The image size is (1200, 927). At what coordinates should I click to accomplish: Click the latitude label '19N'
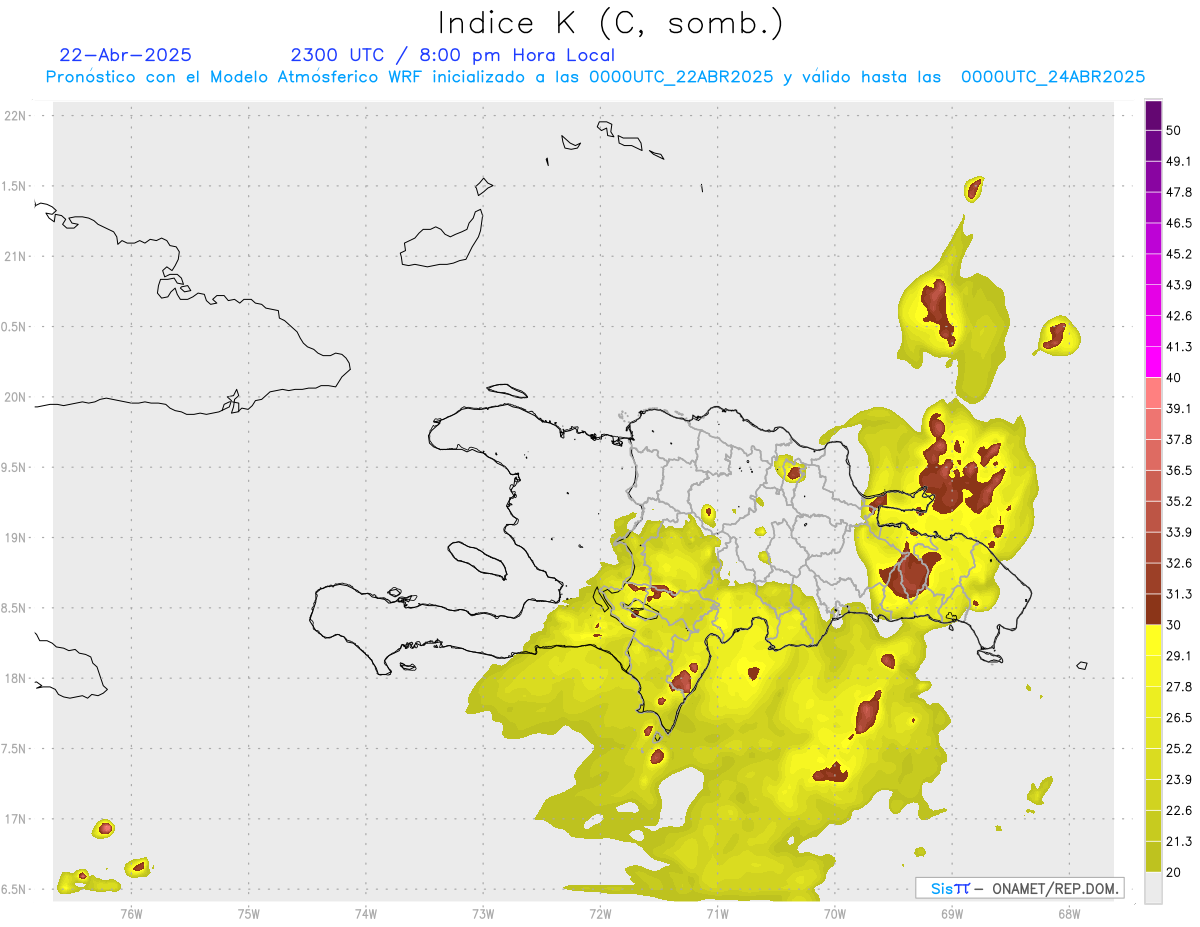(14, 538)
